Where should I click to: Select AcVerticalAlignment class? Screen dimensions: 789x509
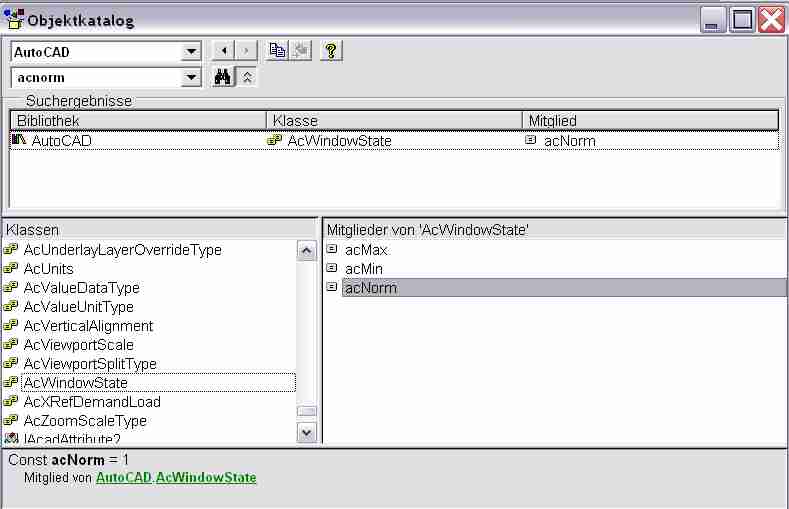click(x=88, y=326)
